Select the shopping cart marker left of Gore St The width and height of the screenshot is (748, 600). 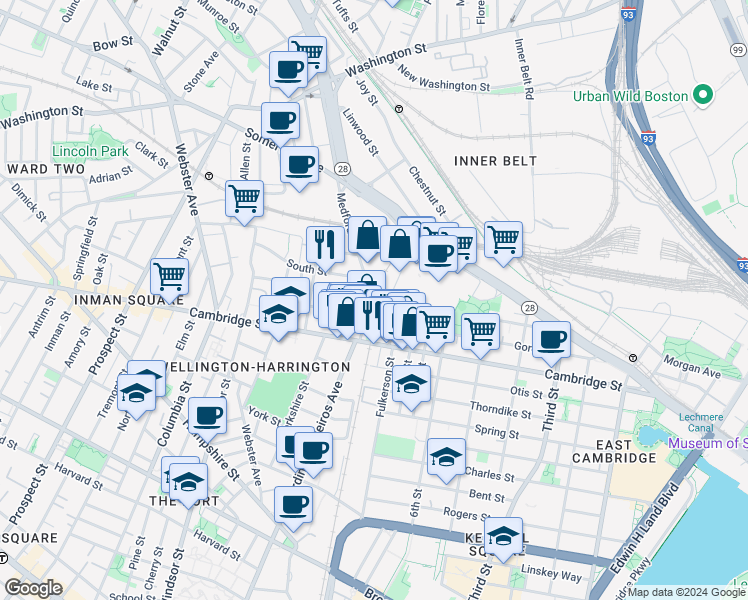point(480,331)
